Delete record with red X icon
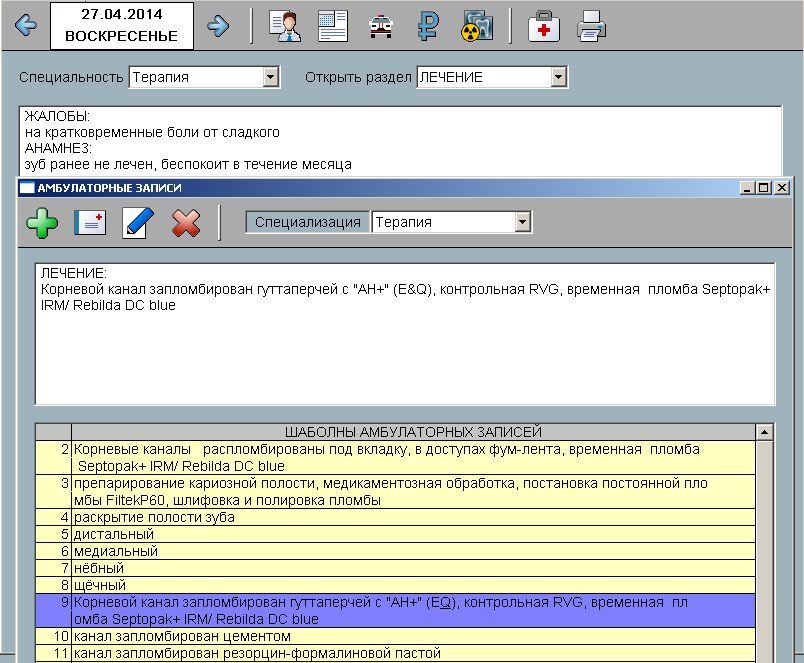804x663 pixels. [x=186, y=222]
